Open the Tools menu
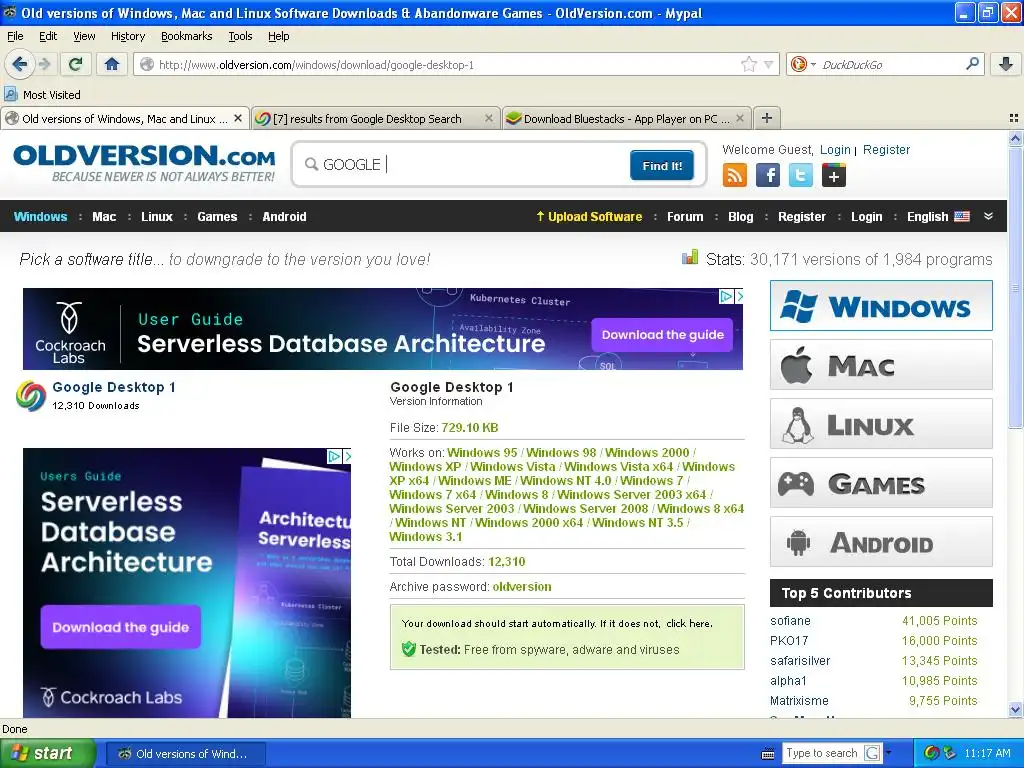The height and width of the screenshot is (768, 1024). [240, 36]
